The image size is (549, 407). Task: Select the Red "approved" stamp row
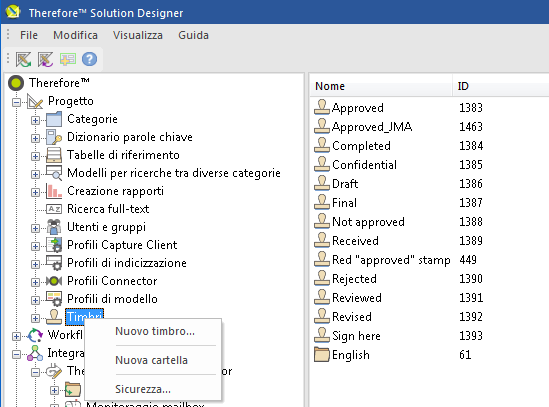(391, 260)
